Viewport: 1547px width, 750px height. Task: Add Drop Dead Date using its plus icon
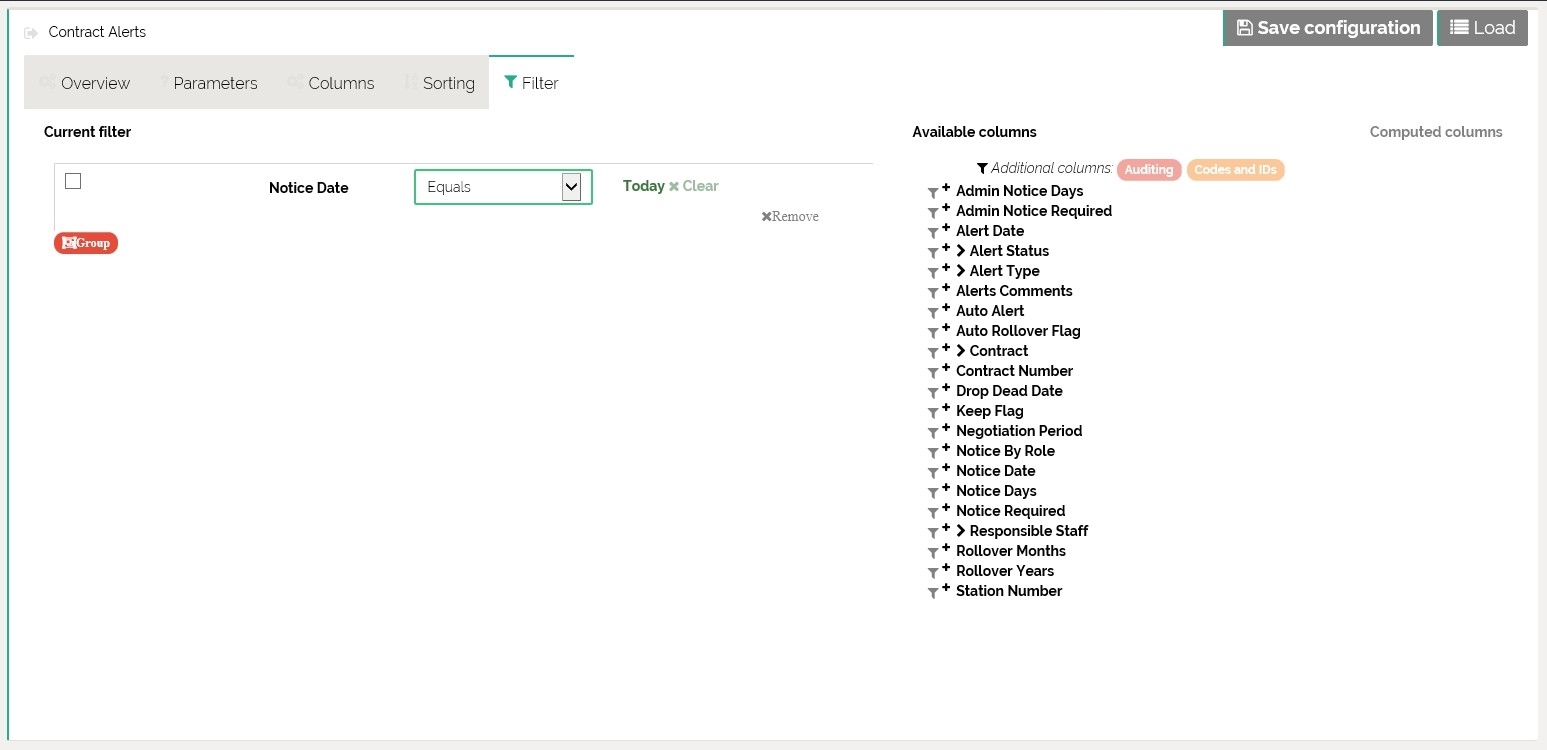pos(946,389)
